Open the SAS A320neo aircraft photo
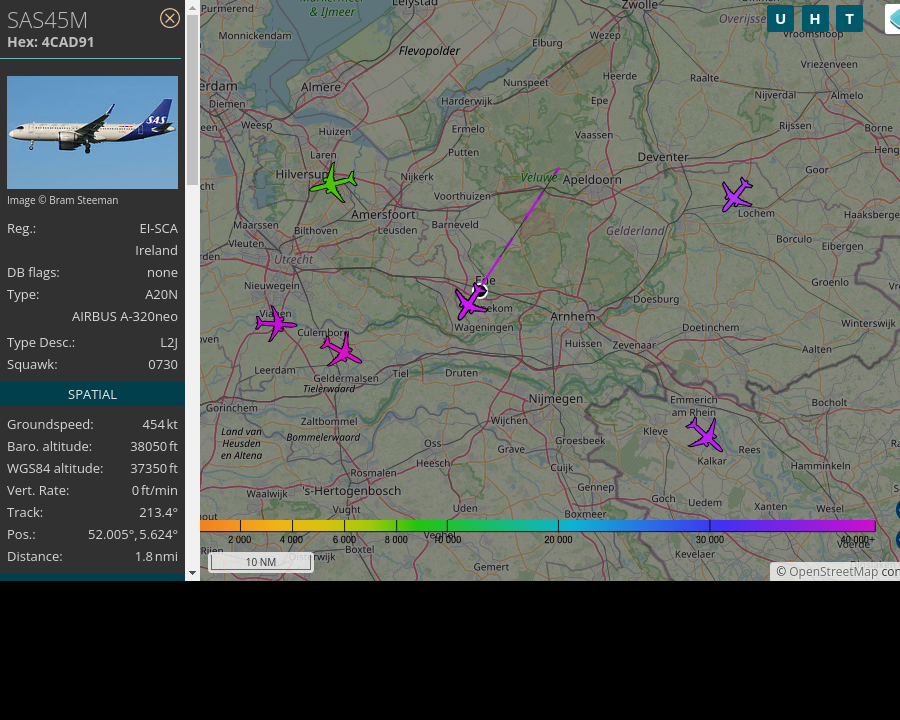The width and height of the screenshot is (900, 720). (x=92, y=132)
